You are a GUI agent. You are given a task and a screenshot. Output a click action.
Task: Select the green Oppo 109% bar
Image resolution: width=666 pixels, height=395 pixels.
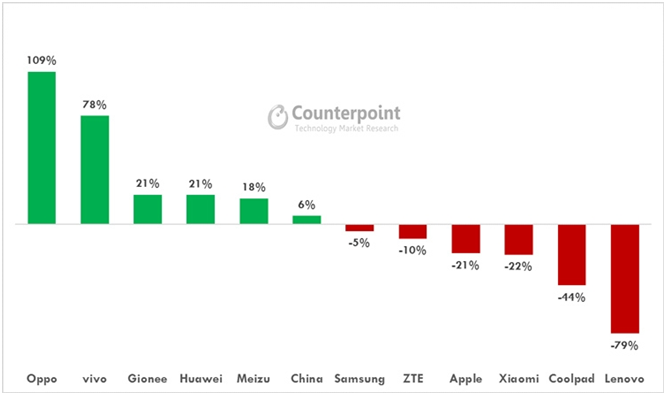pos(42,148)
